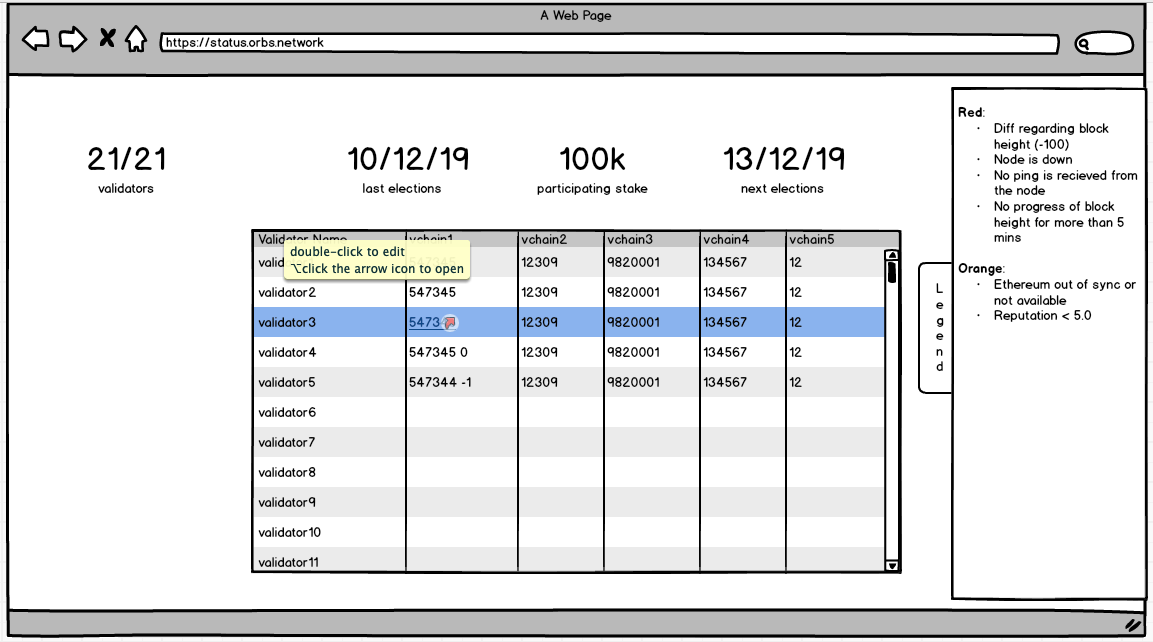Image resolution: width=1153 pixels, height=642 pixels.
Task: Open the 5473 link in validator3 row
Action: 424,322
